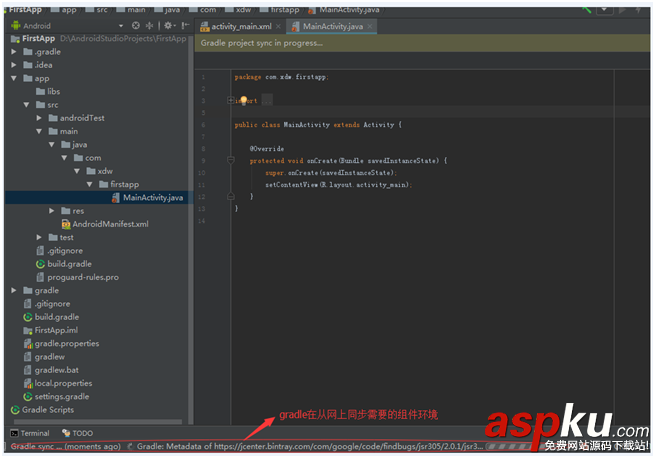Click the collapse-all icon in Project panel header
The width and height of the screenshot is (655, 458).
point(149,25)
